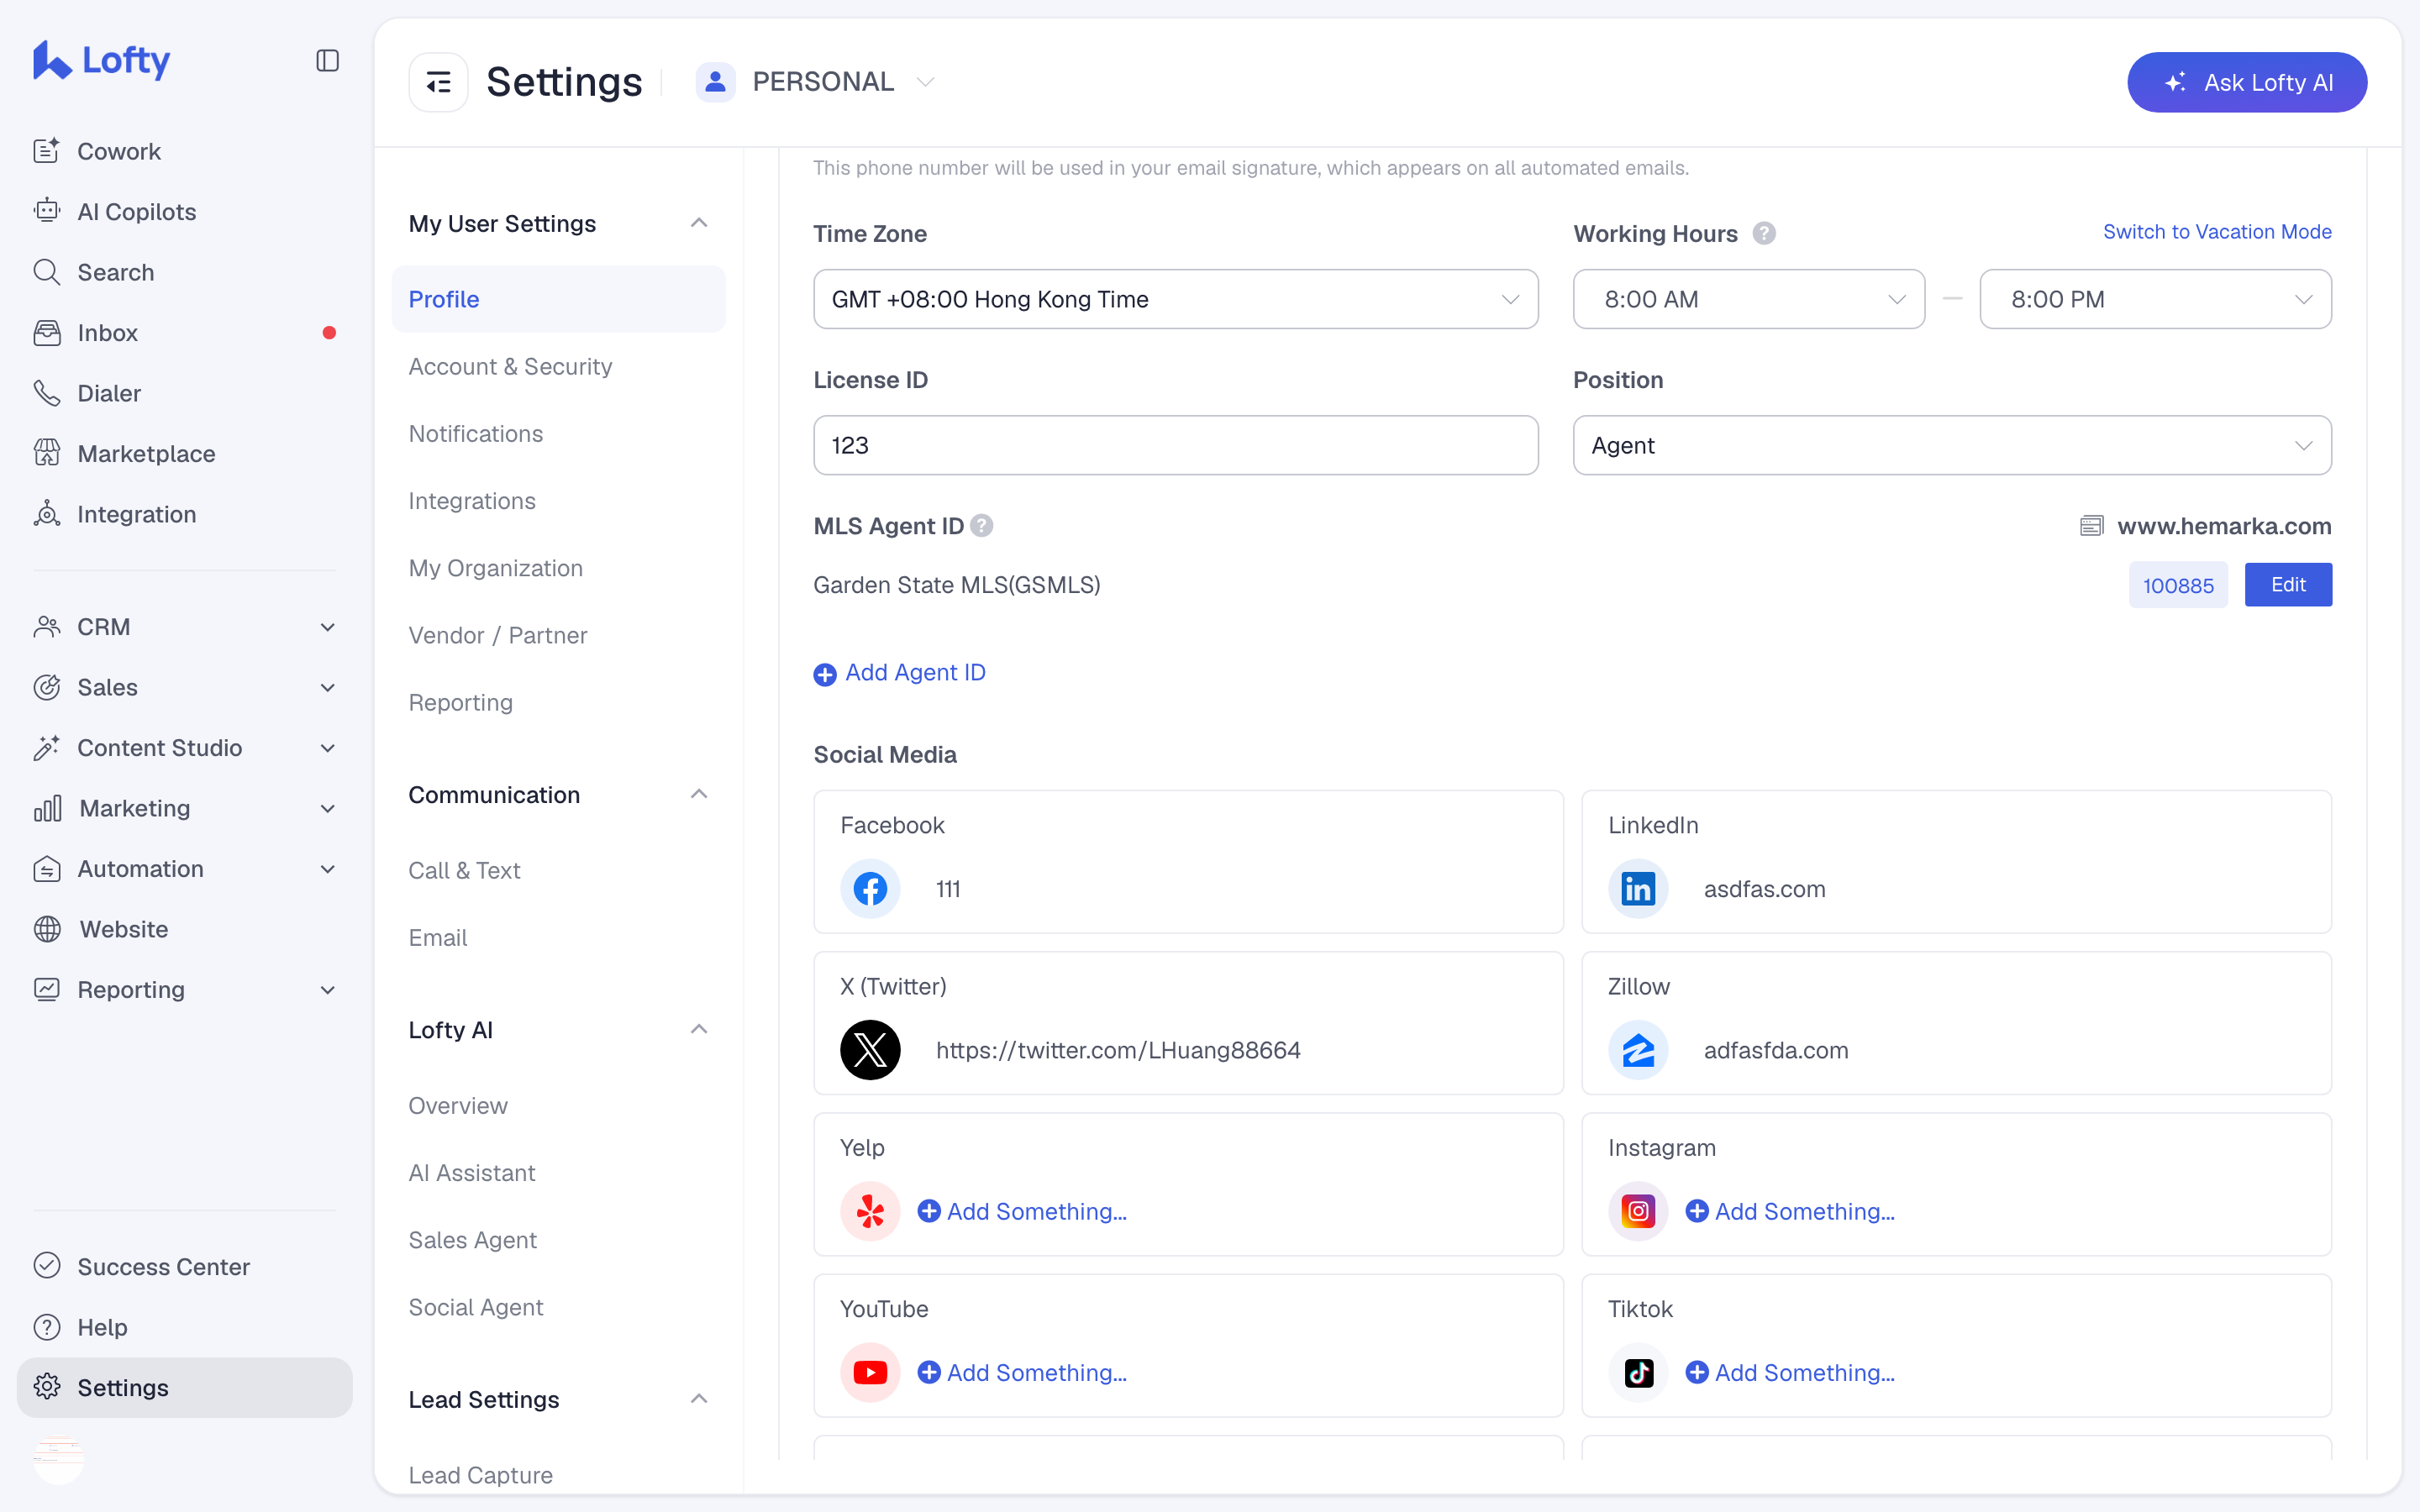
Task: Open the Time Zone dropdown
Action: pyautogui.click(x=1175, y=299)
